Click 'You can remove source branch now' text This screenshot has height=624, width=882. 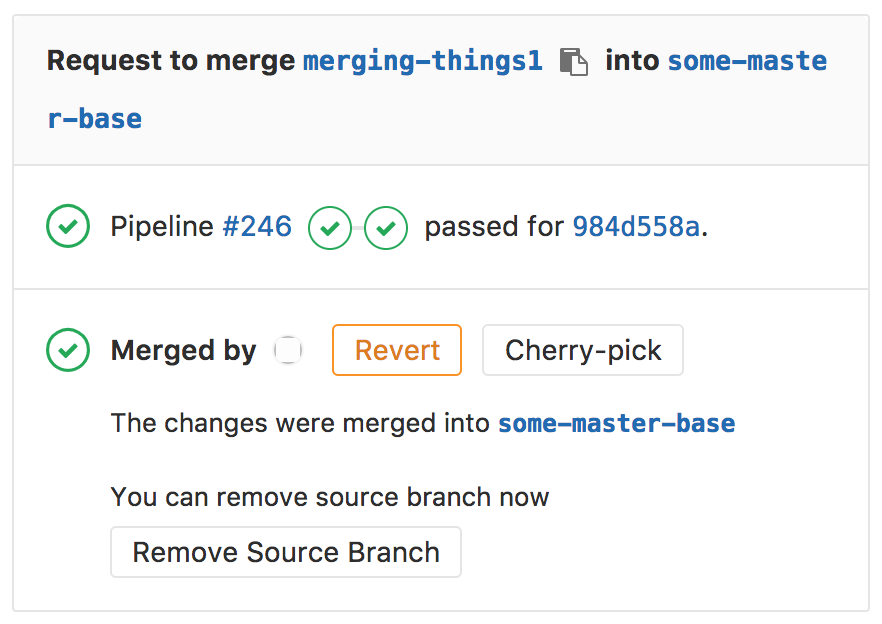[329, 497]
